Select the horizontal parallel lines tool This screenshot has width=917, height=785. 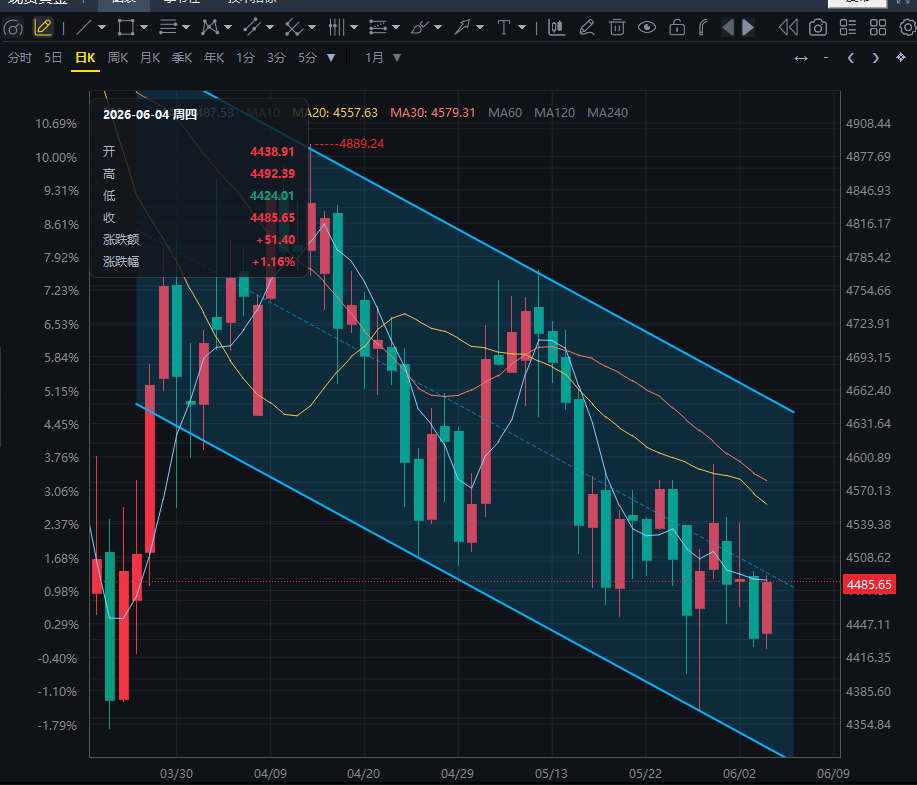coord(168,27)
